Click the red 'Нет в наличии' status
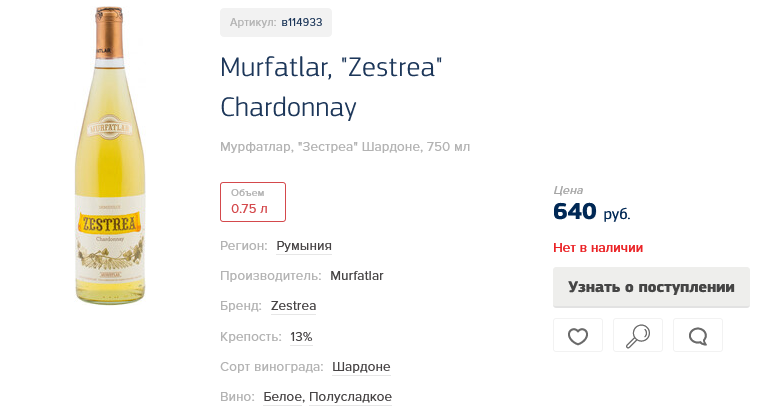766x410 pixels. (x=598, y=248)
